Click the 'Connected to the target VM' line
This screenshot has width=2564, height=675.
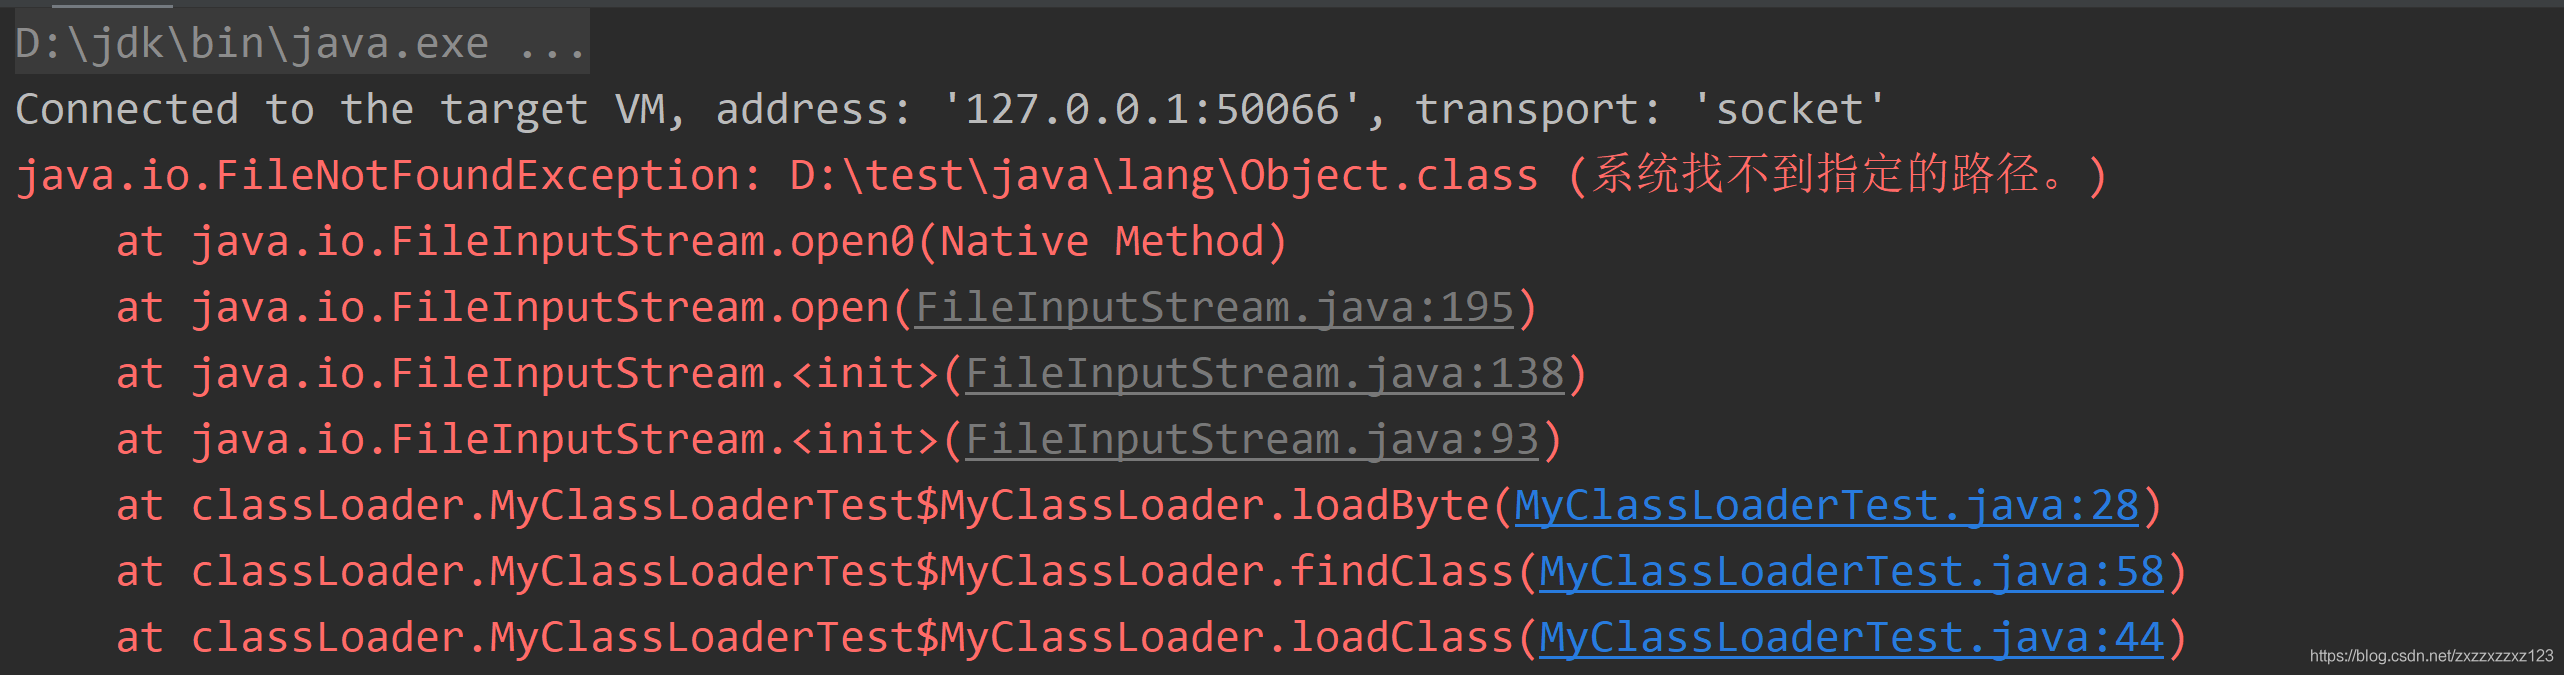point(350,110)
